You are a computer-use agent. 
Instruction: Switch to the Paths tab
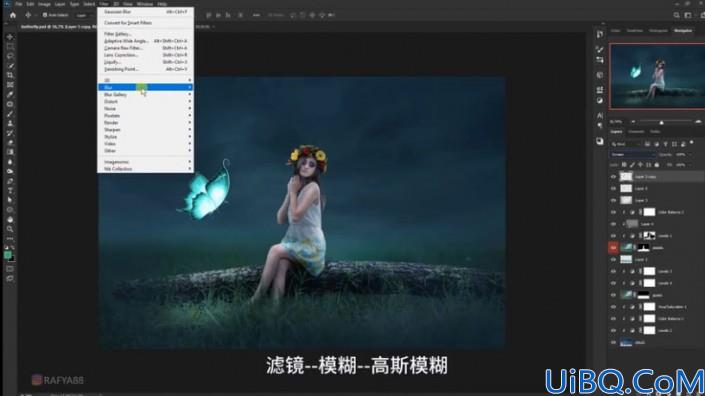[655, 132]
